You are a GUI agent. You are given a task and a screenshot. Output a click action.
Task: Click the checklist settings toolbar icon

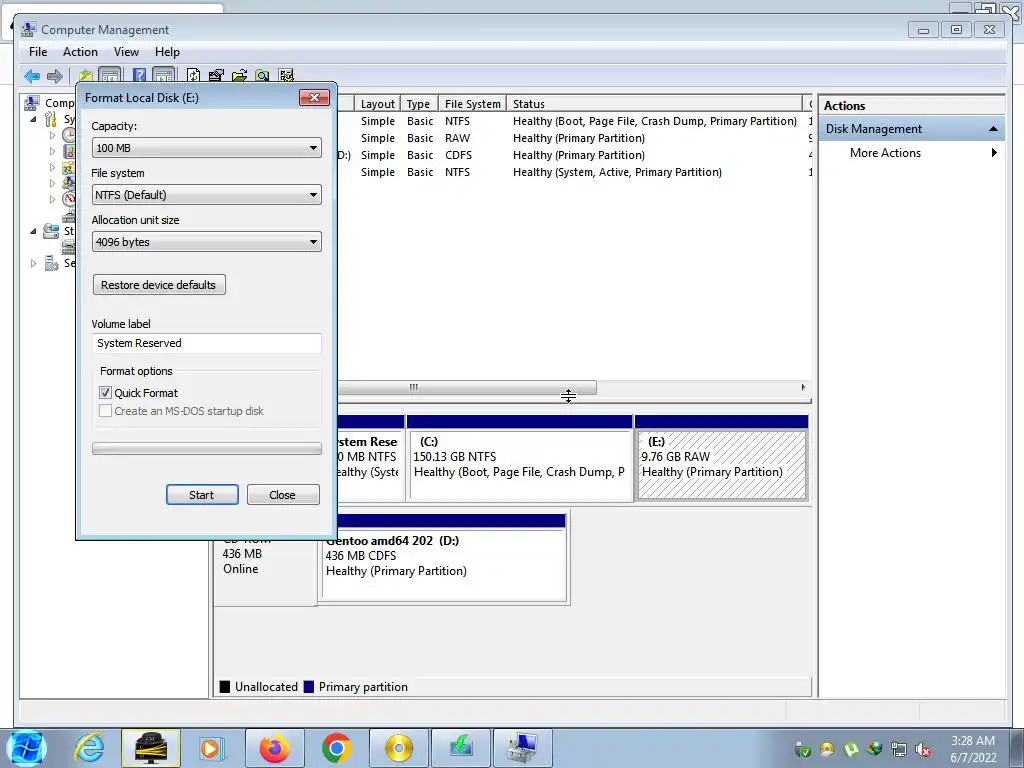(x=286, y=76)
